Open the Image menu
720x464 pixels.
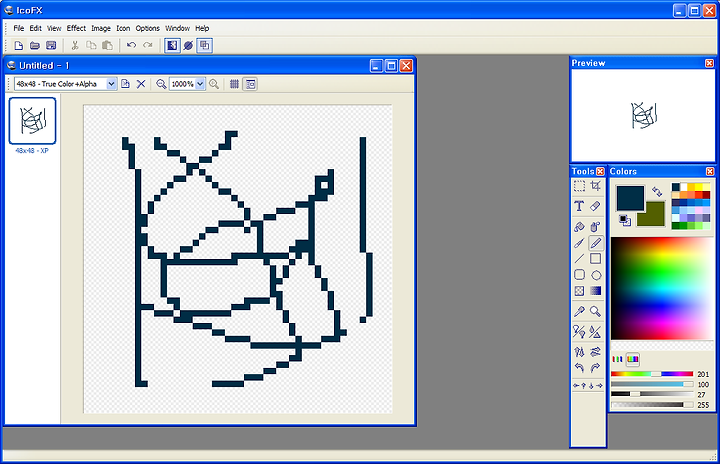[x=101, y=28]
